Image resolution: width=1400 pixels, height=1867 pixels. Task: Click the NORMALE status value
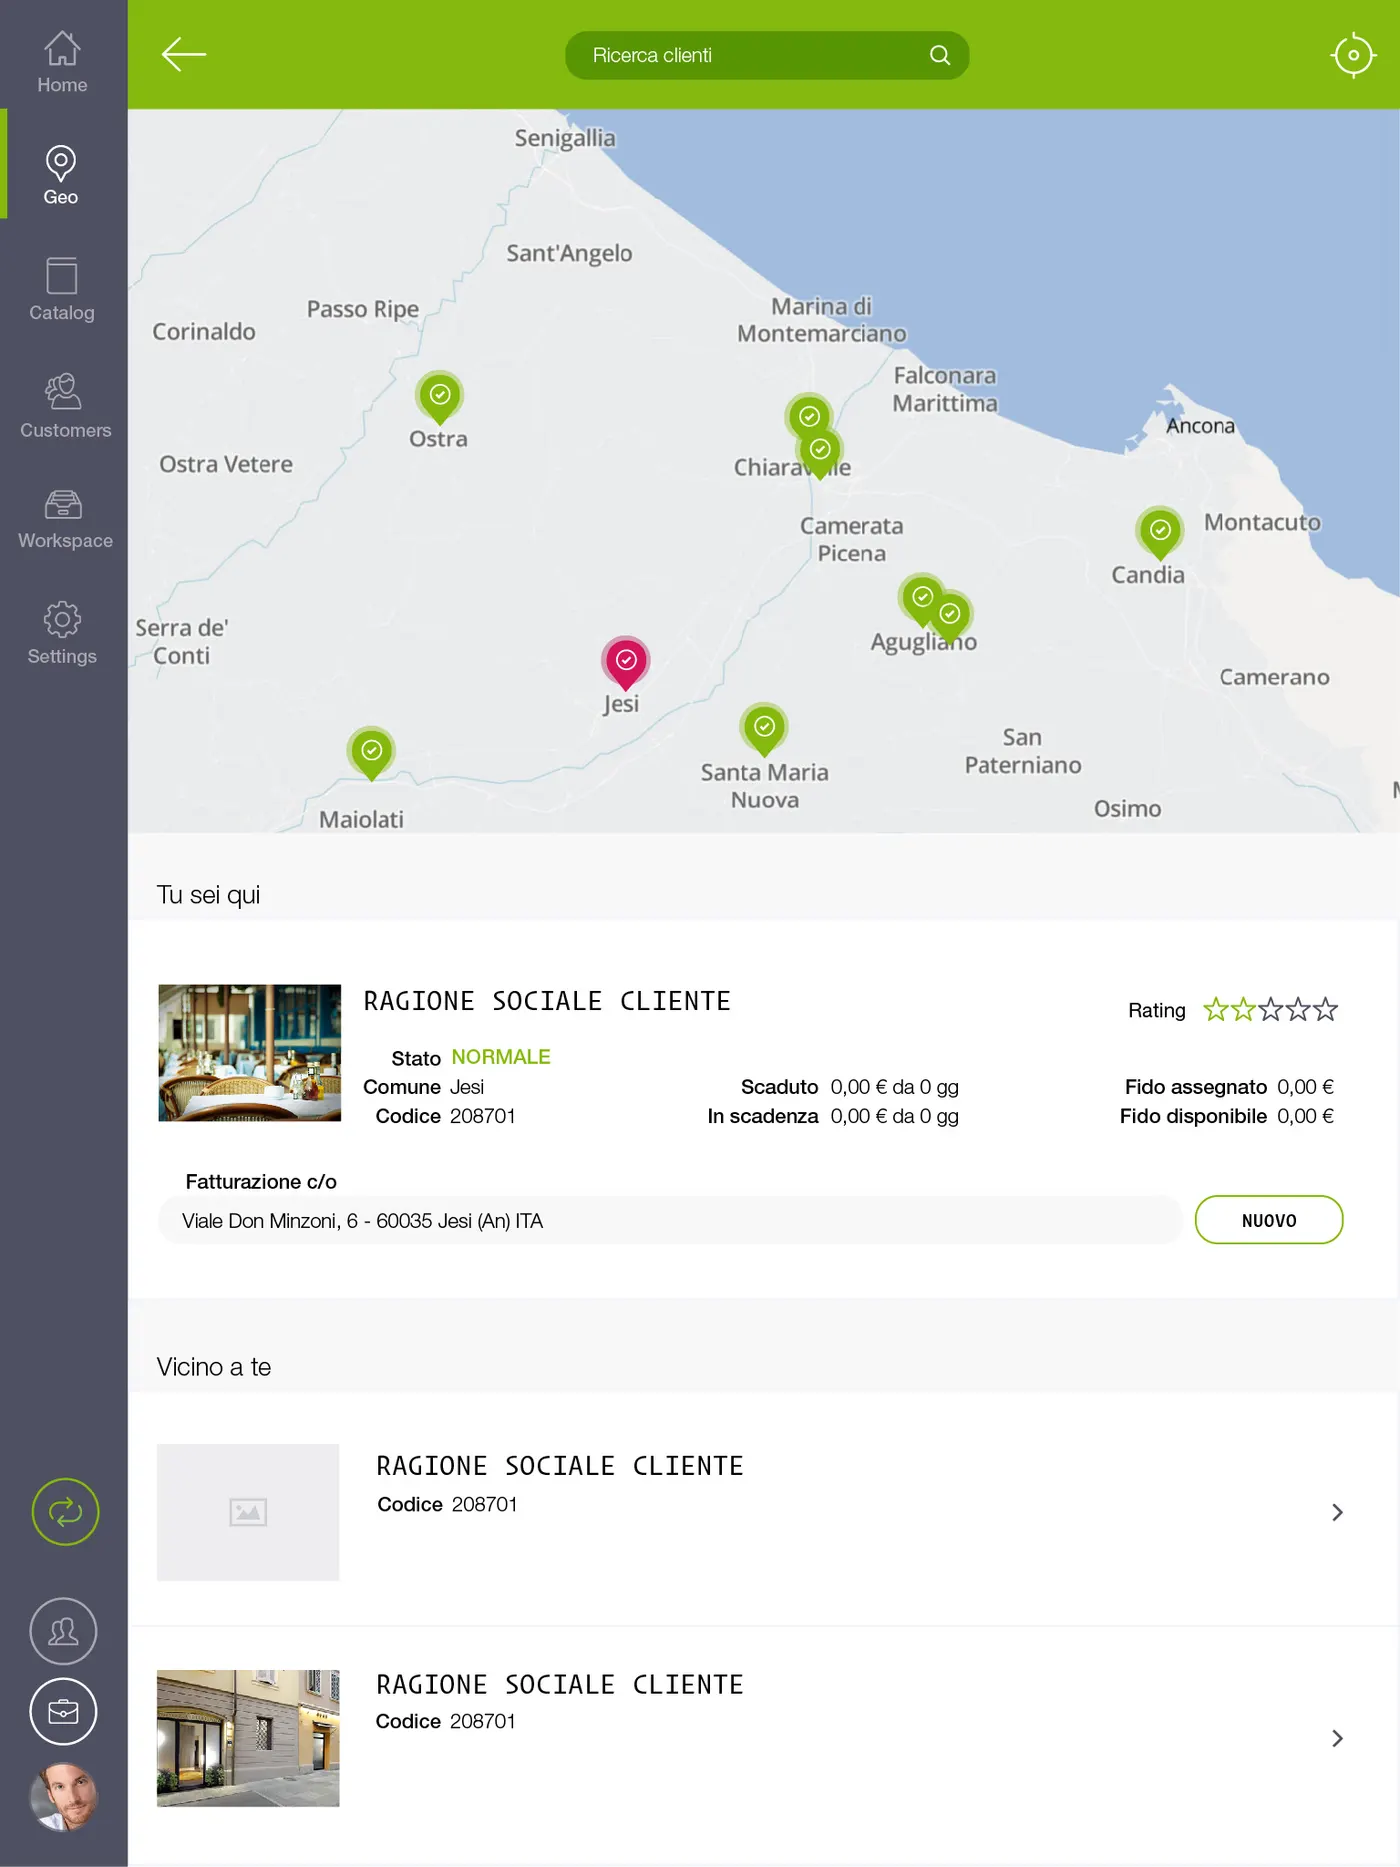501,1057
